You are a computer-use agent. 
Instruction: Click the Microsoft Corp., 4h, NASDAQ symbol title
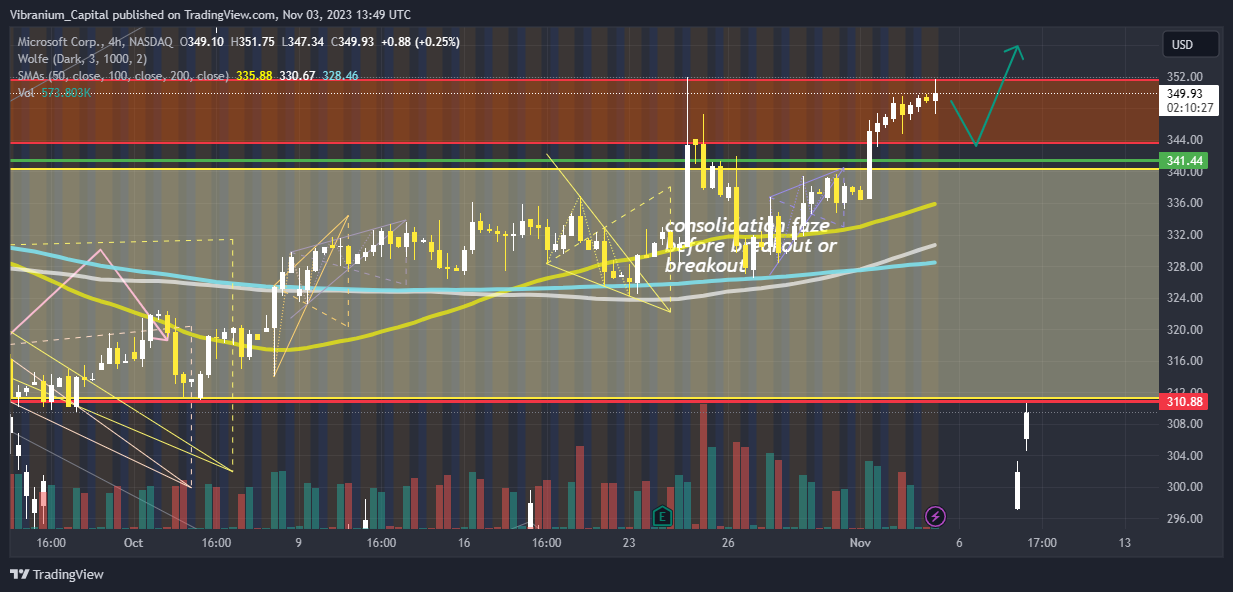pos(96,41)
